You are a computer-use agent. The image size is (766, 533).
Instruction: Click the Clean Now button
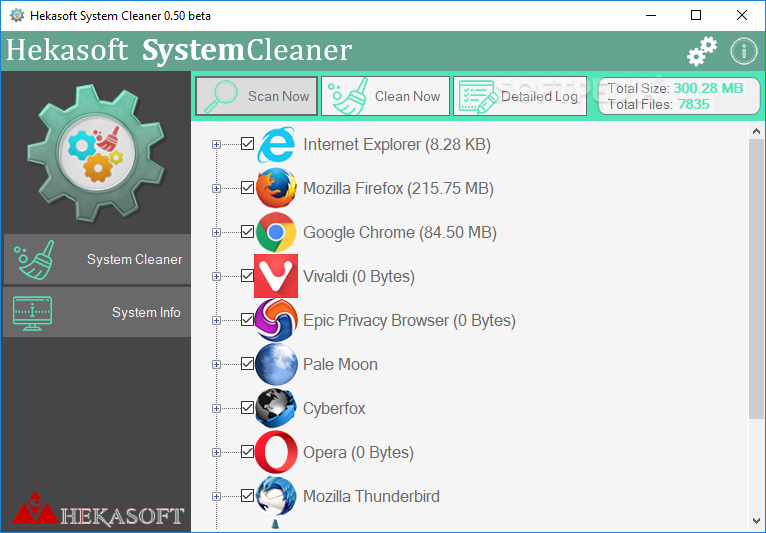(385, 96)
